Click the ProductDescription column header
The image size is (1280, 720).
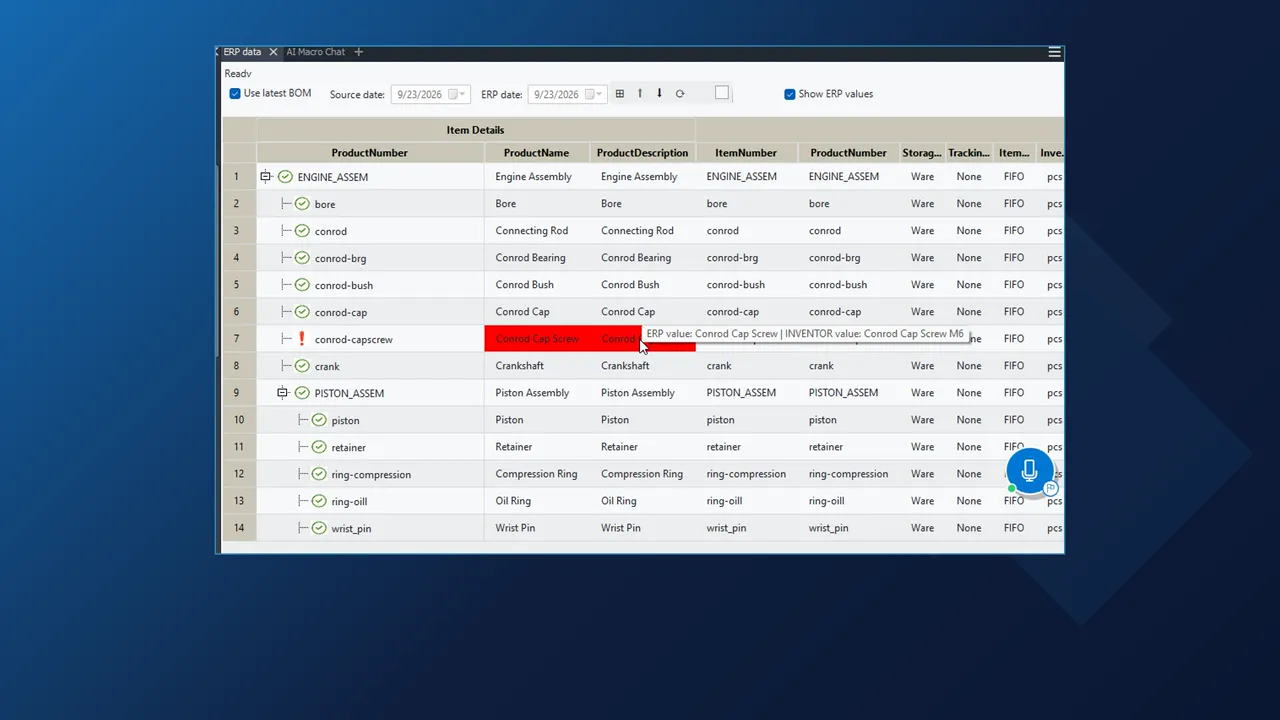click(642, 153)
